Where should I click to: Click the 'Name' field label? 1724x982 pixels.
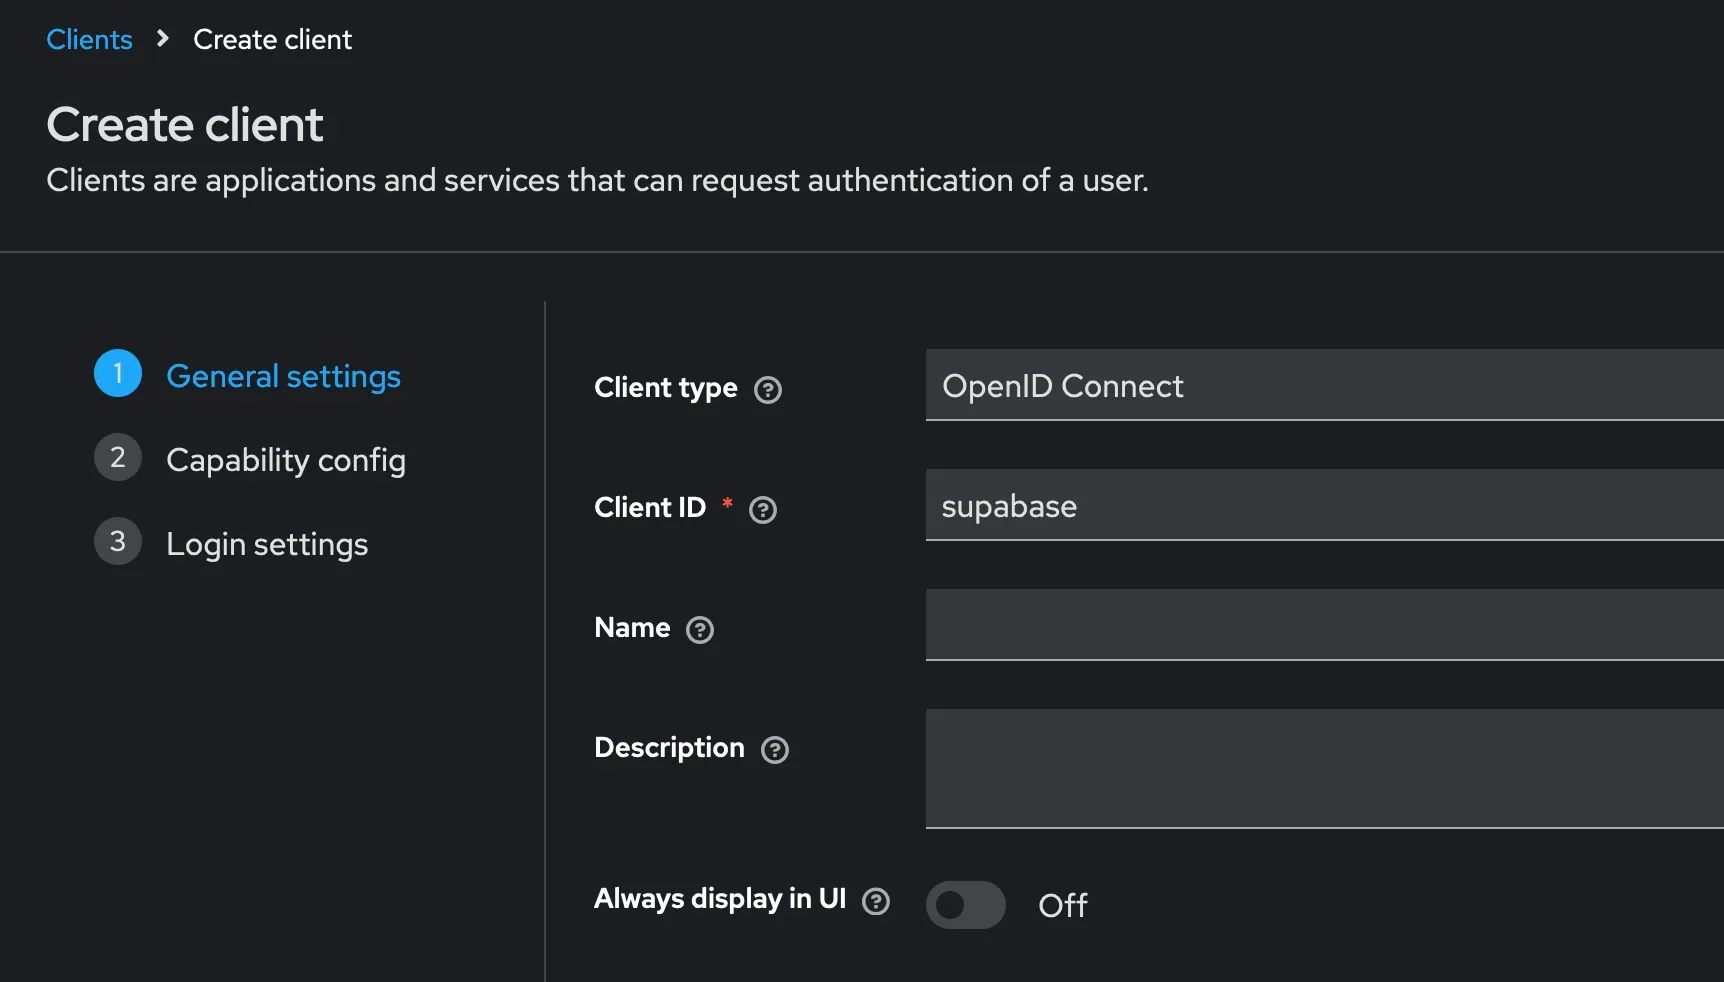tap(632, 628)
